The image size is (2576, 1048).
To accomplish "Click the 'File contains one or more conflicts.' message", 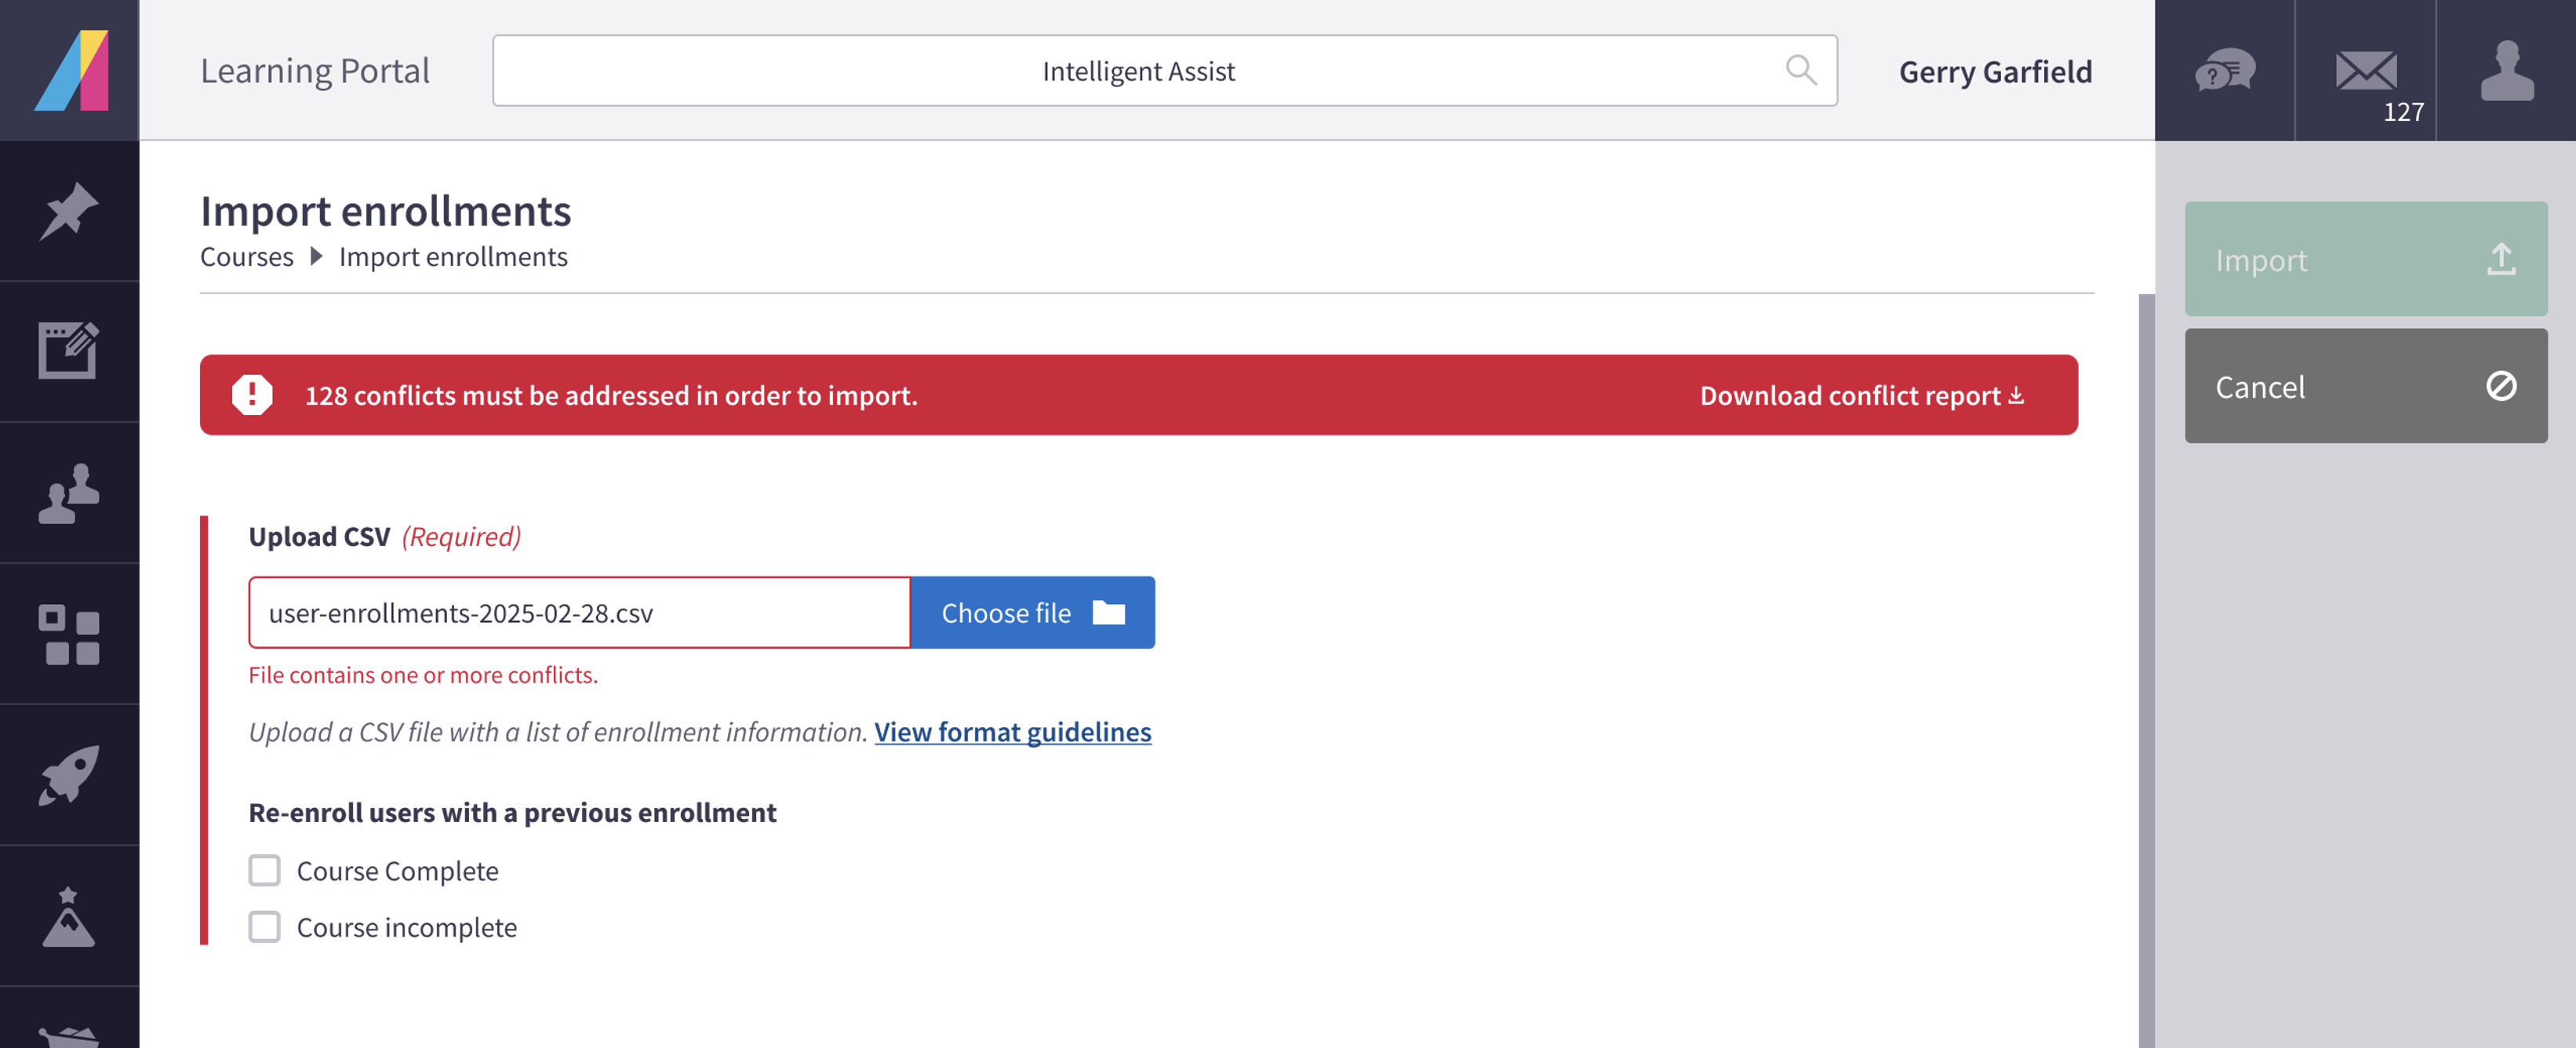I will click(423, 675).
